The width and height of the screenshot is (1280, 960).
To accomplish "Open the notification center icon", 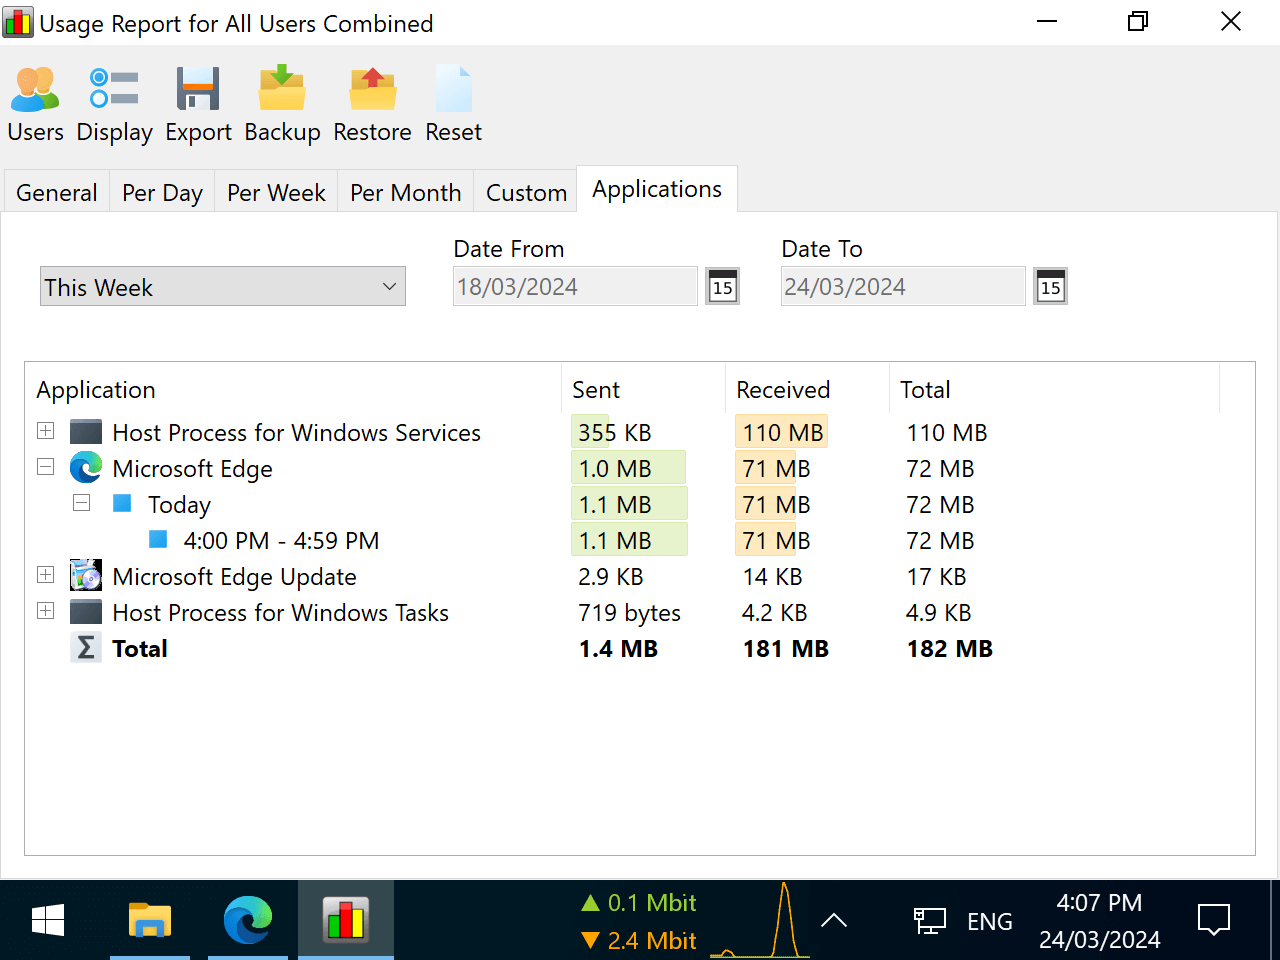I will pos(1214,920).
